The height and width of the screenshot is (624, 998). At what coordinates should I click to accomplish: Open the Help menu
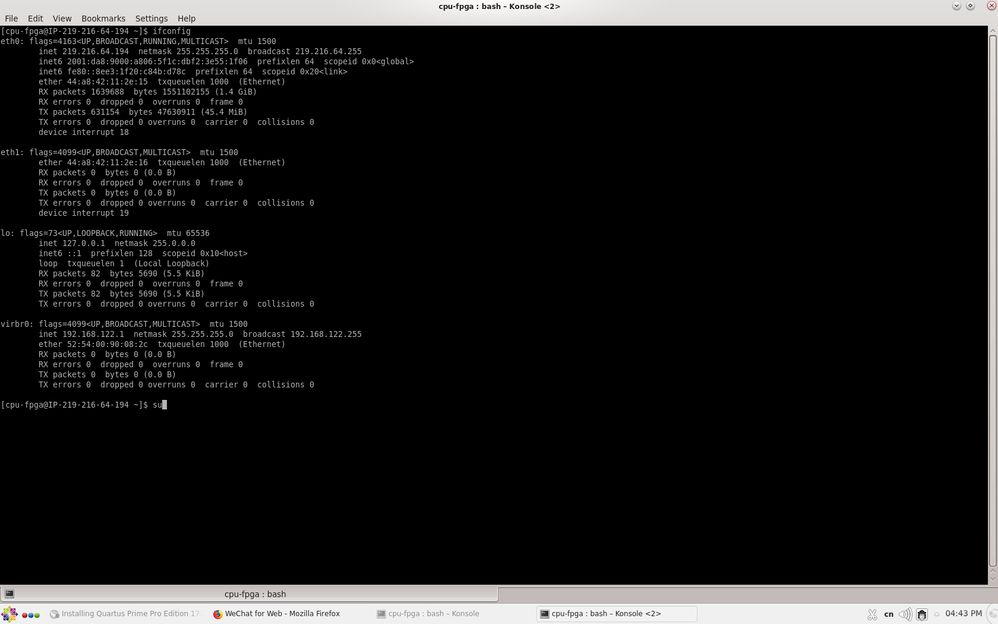pos(186,18)
